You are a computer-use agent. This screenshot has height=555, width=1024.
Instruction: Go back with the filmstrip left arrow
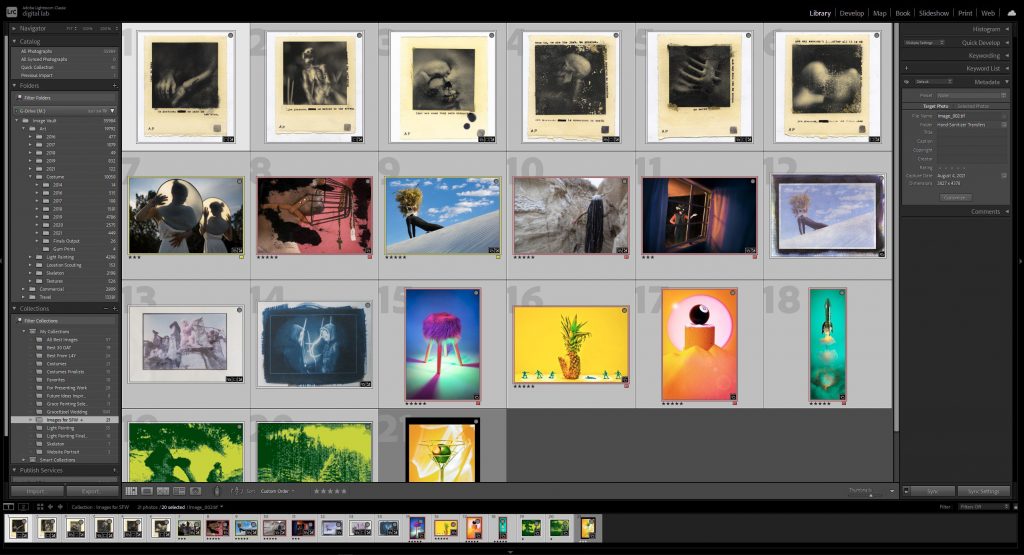coord(50,507)
